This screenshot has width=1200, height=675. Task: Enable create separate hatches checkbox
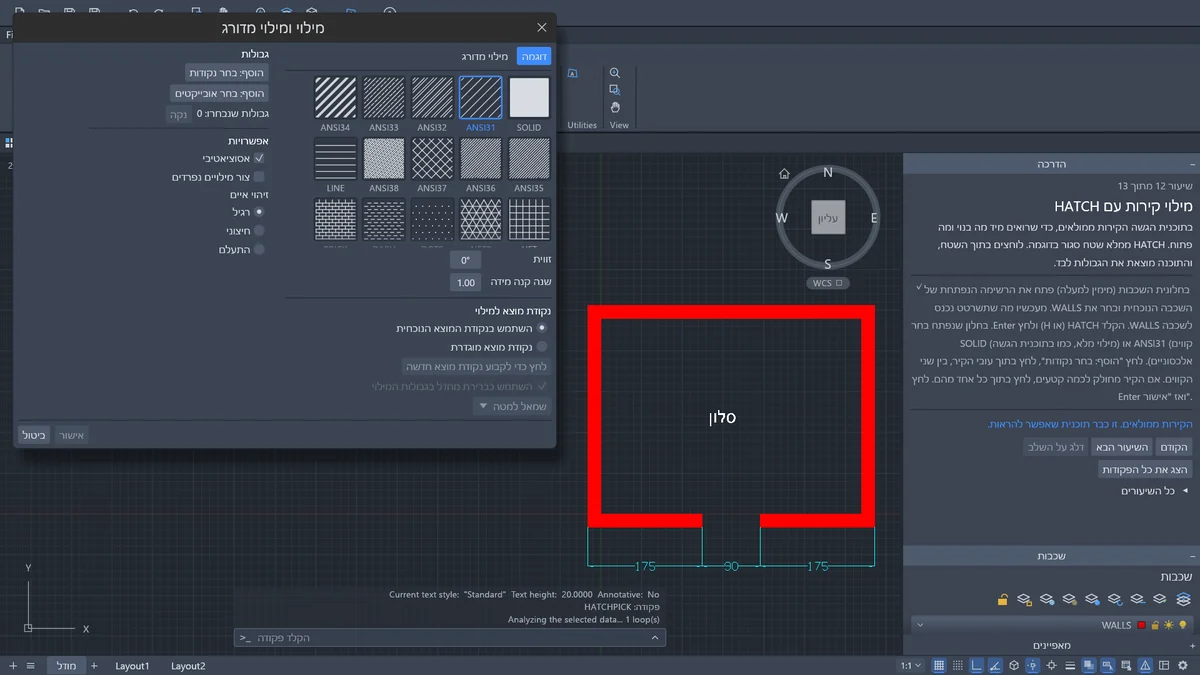[x=259, y=177]
